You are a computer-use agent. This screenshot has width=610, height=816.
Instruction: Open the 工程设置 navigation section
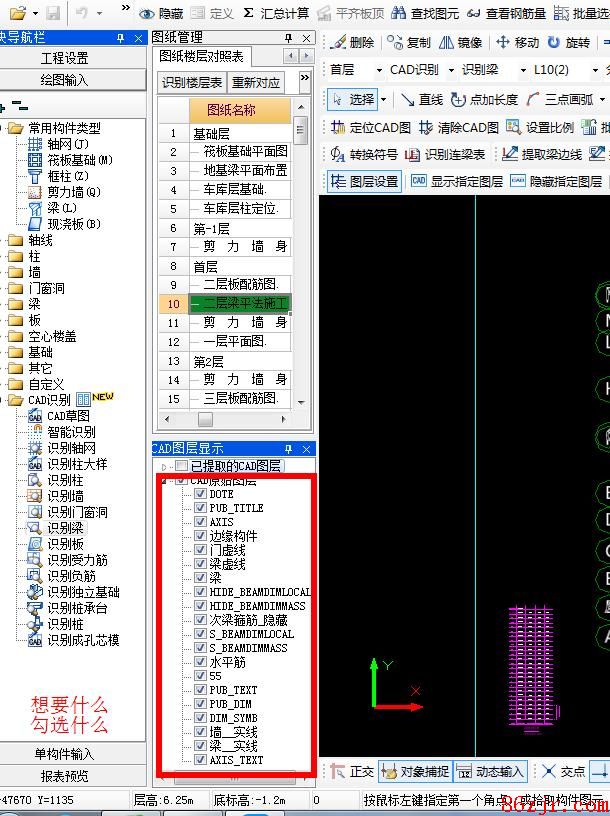(64, 59)
